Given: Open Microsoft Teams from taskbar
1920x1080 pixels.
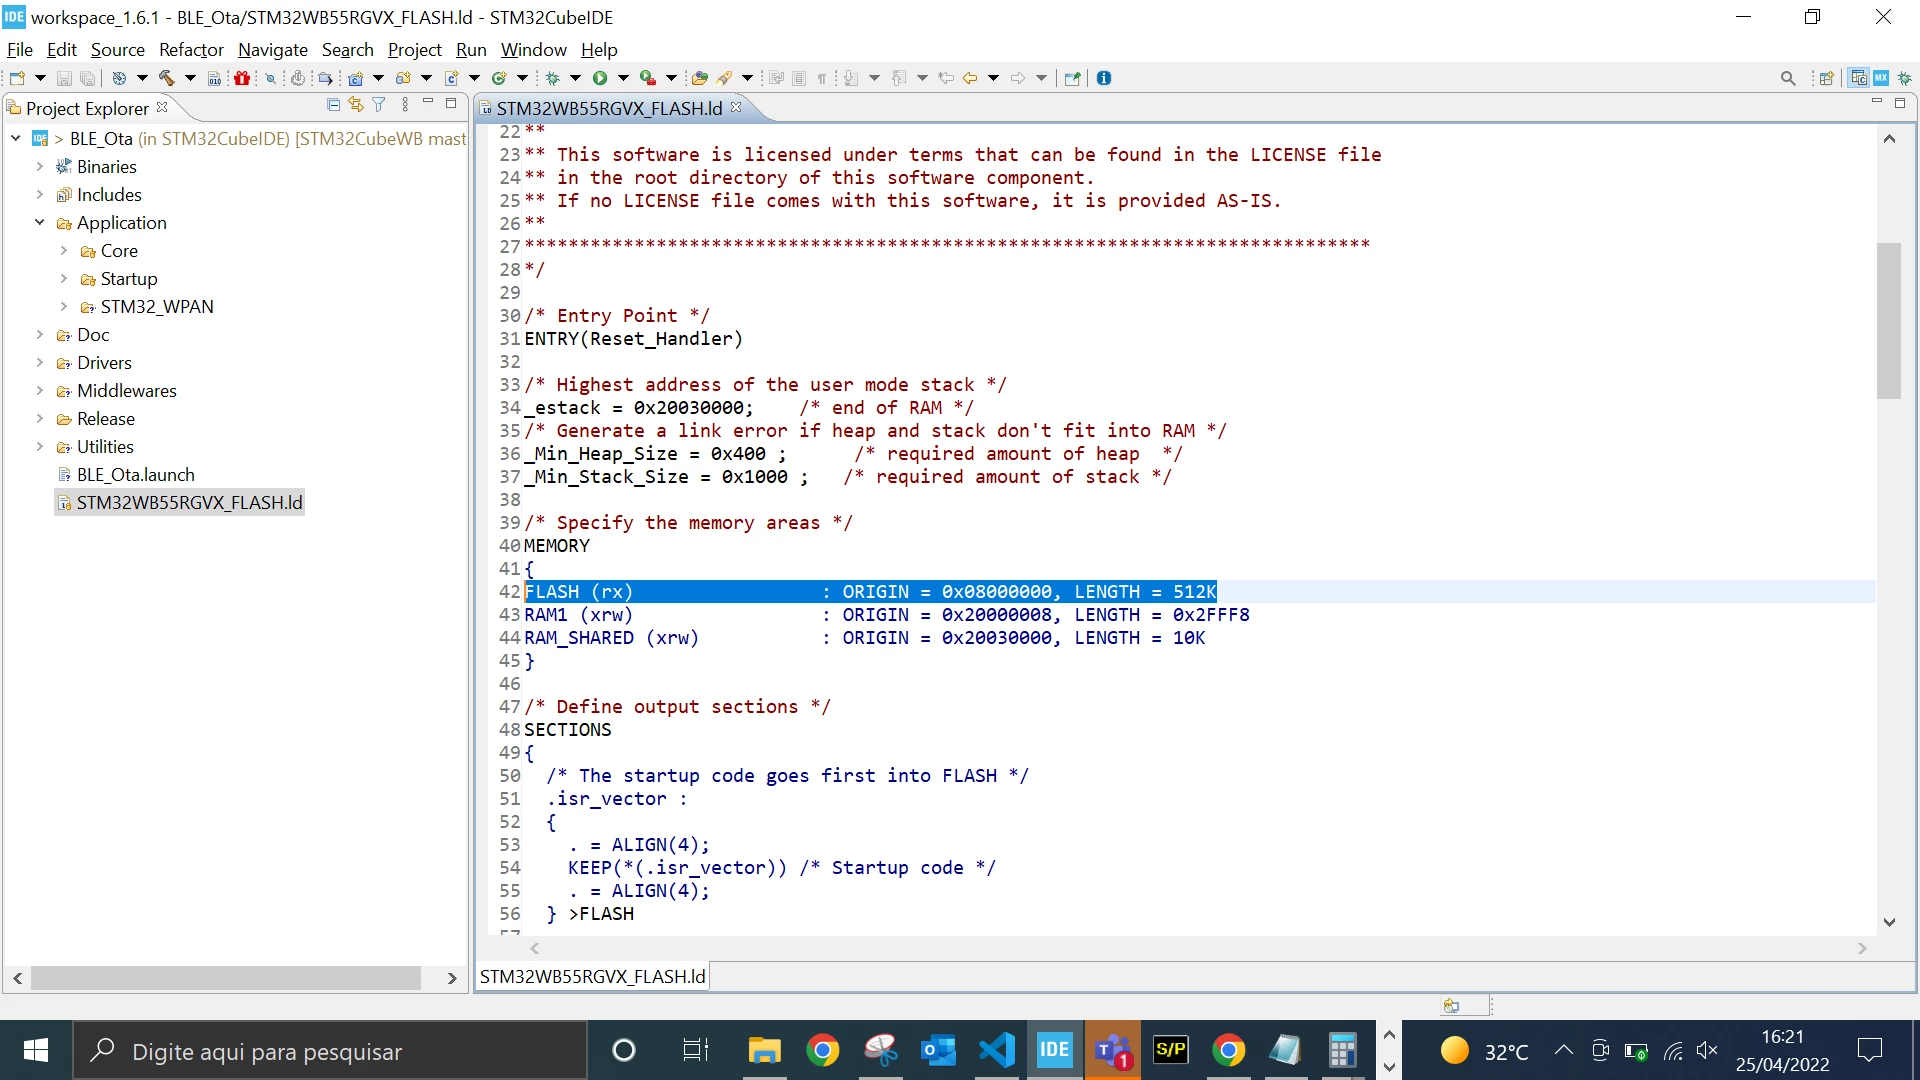Looking at the screenshot, I should (x=1113, y=1051).
